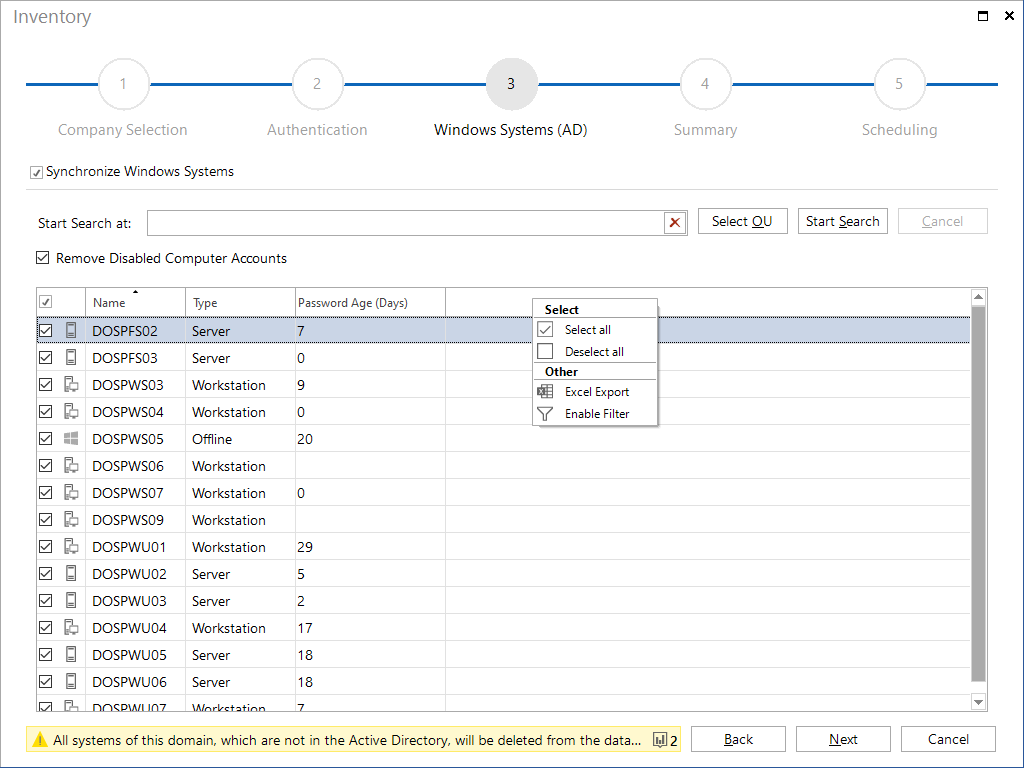Click the workstation icon for DOSPWS03
1024x768 pixels.
coord(71,385)
